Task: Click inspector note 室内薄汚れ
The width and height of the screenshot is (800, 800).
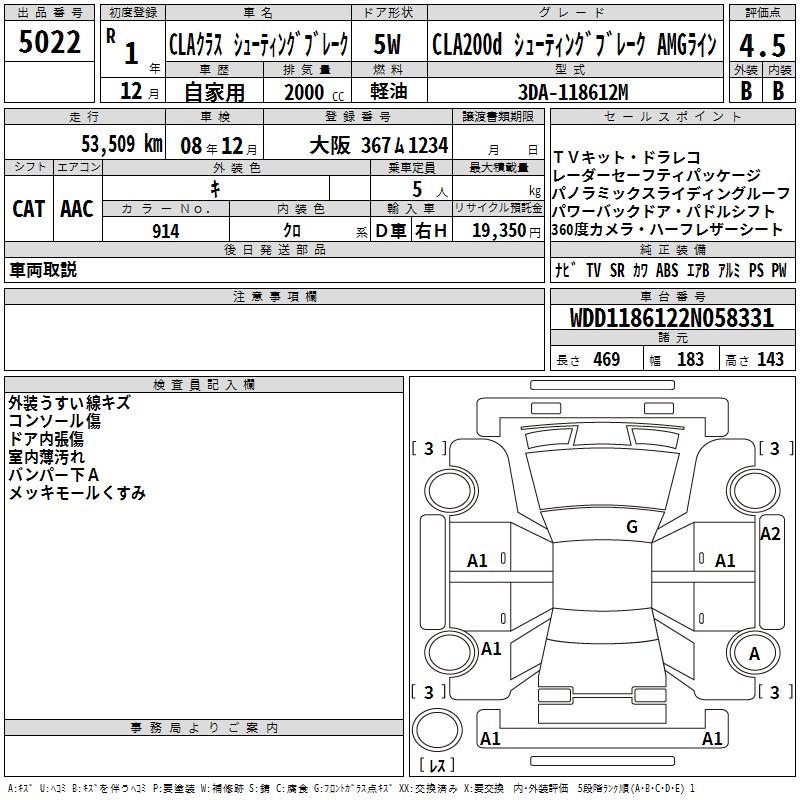Action: [x=46, y=456]
